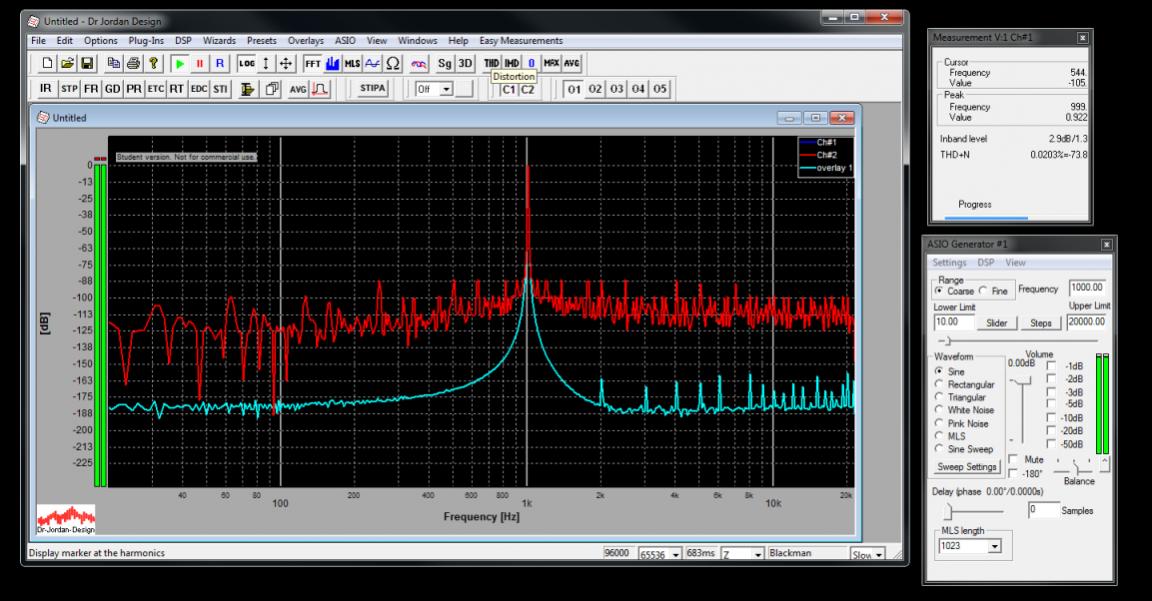Select the FFT analyzer mode
The image size is (1152, 601).
312,64
